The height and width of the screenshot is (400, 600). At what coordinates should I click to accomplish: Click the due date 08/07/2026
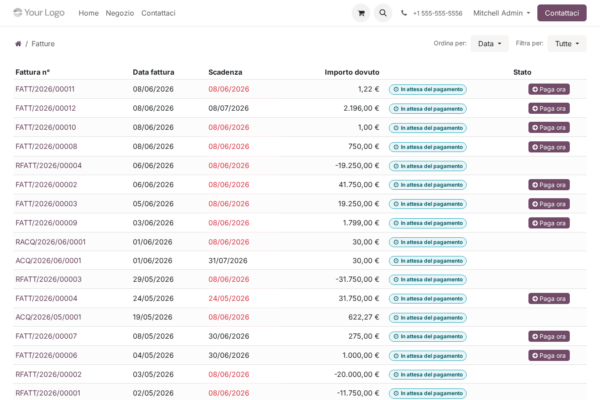point(228,108)
